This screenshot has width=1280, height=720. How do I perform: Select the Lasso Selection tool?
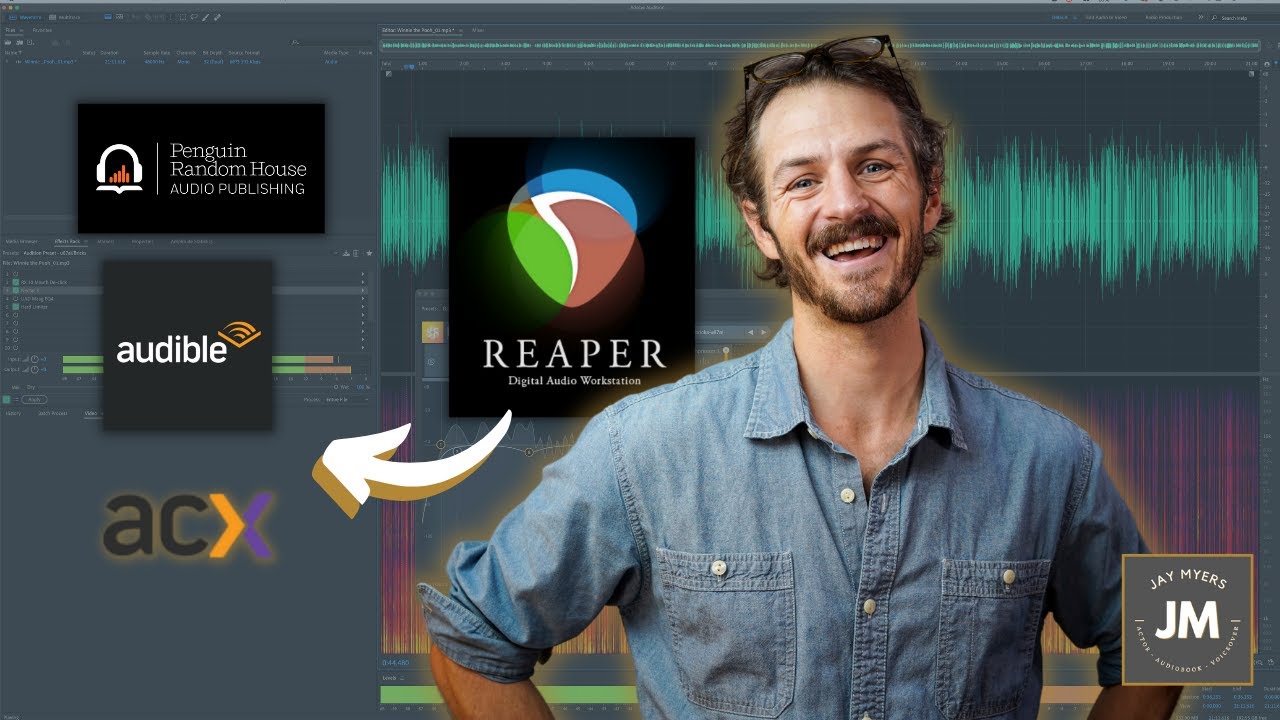pos(194,17)
